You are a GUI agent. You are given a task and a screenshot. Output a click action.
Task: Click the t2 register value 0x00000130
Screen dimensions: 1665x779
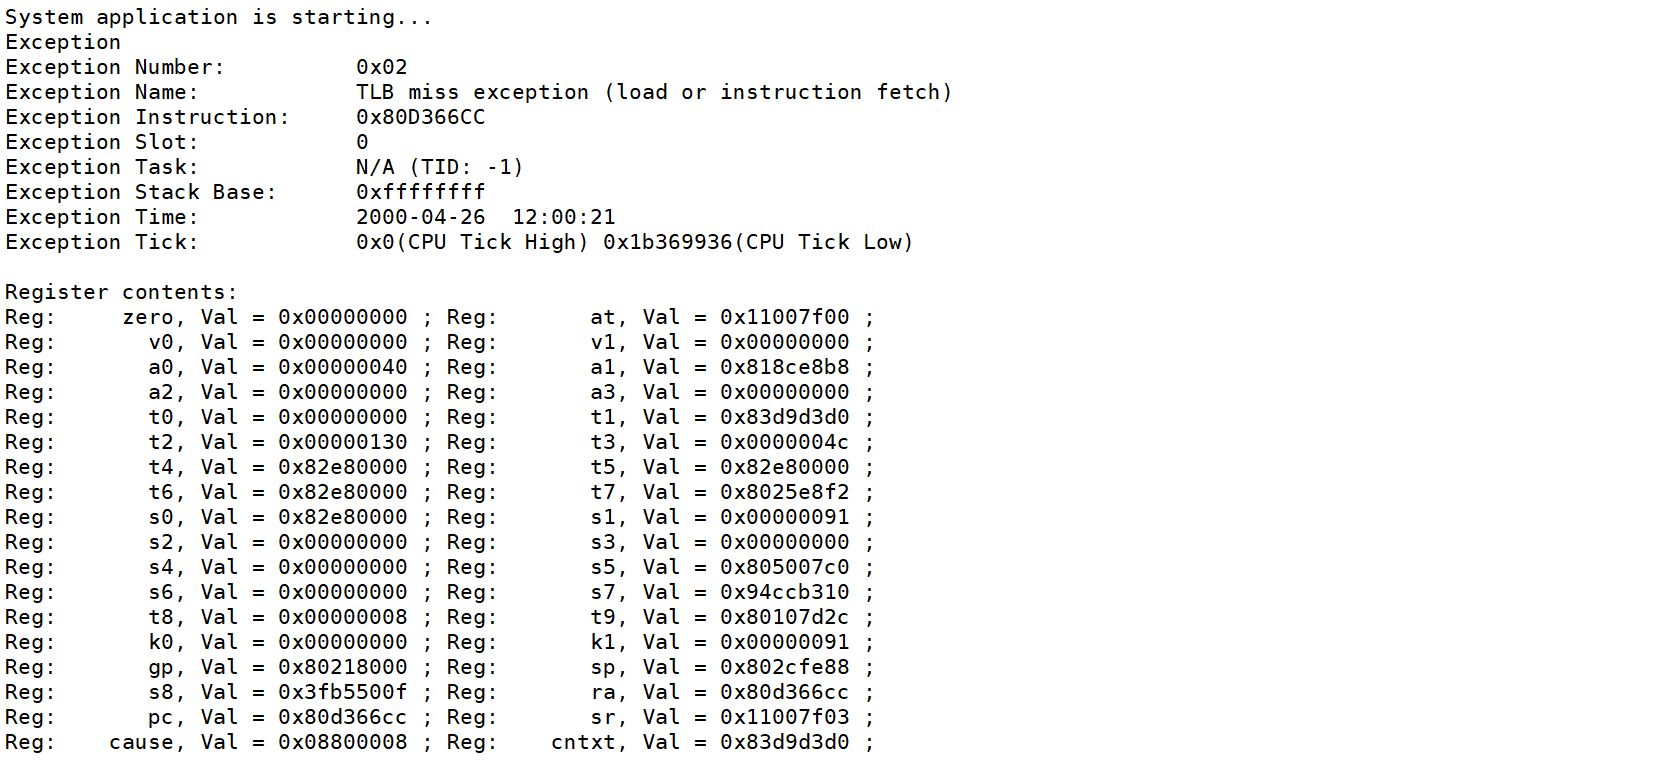[x=342, y=442]
